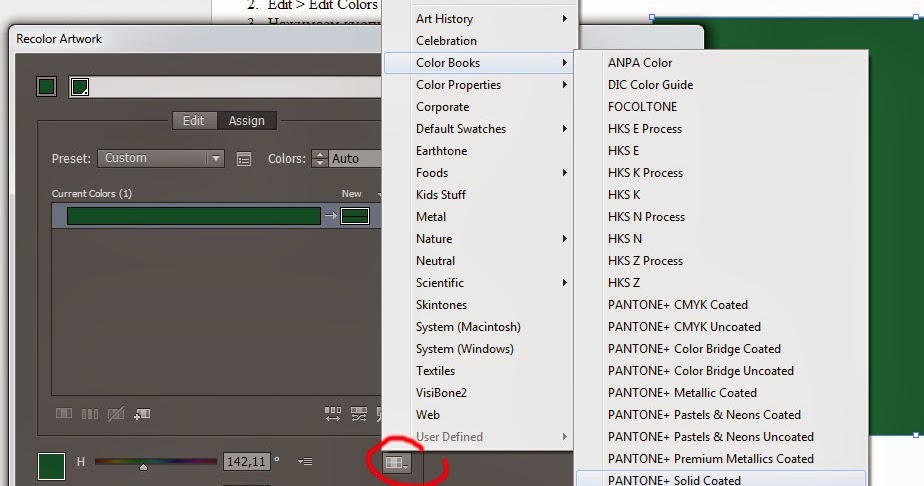Select PANTONE+ Color Bridge Uncoated
The width and height of the screenshot is (924, 486).
point(721,371)
